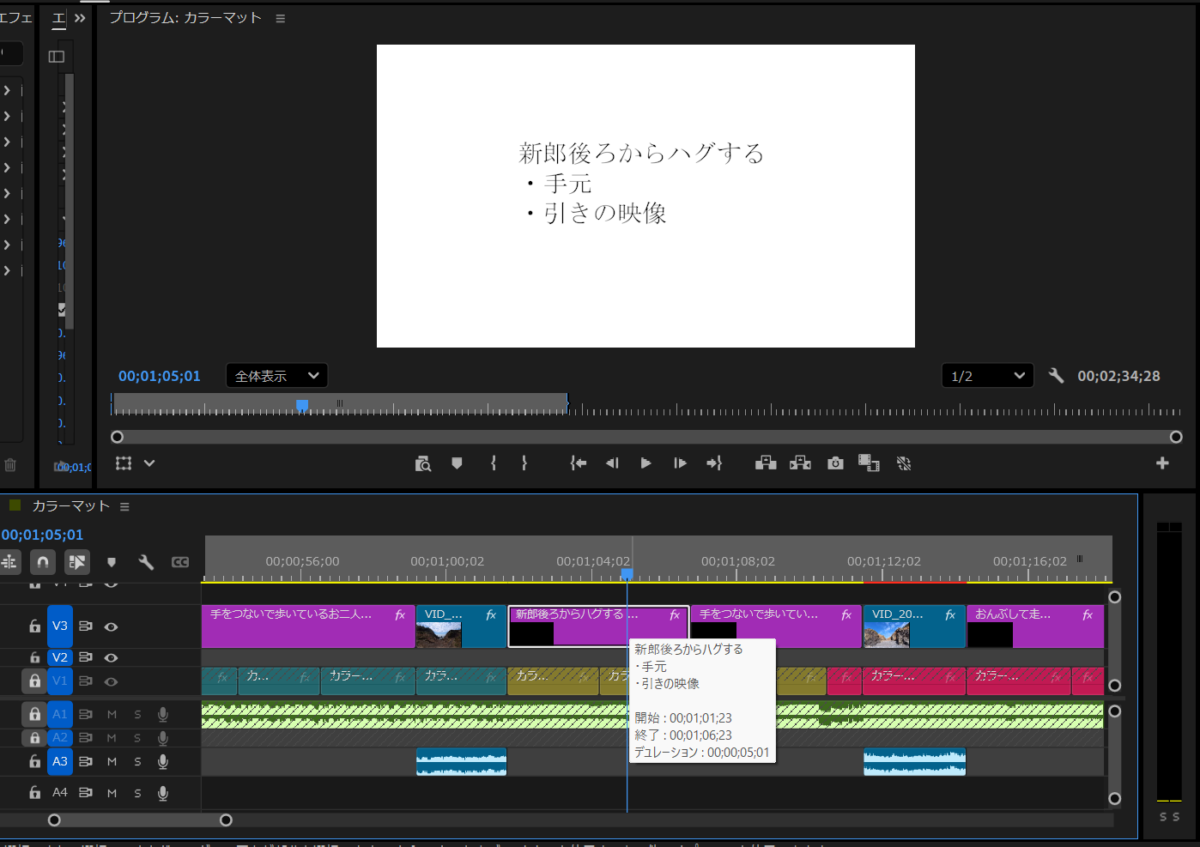
Task: Mute the A3 audio track
Action: pyautogui.click(x=112, y=762)
